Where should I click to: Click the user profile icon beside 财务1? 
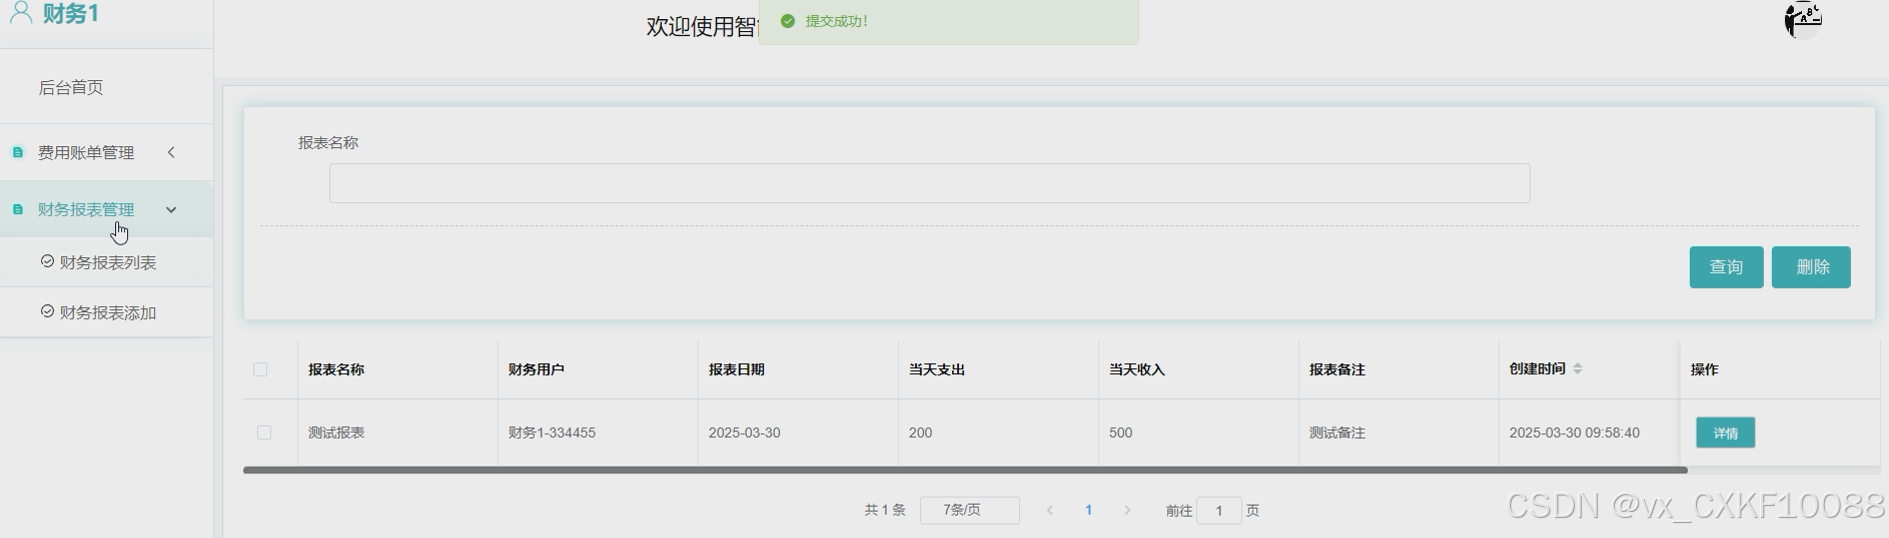[21, 13]
